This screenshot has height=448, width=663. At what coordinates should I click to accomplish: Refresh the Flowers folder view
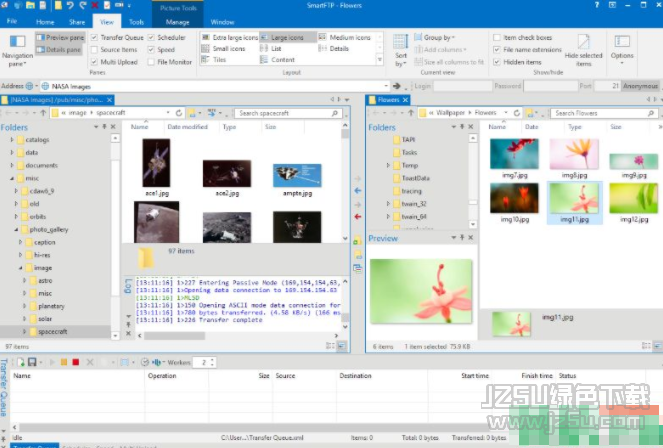pos(517,113)
